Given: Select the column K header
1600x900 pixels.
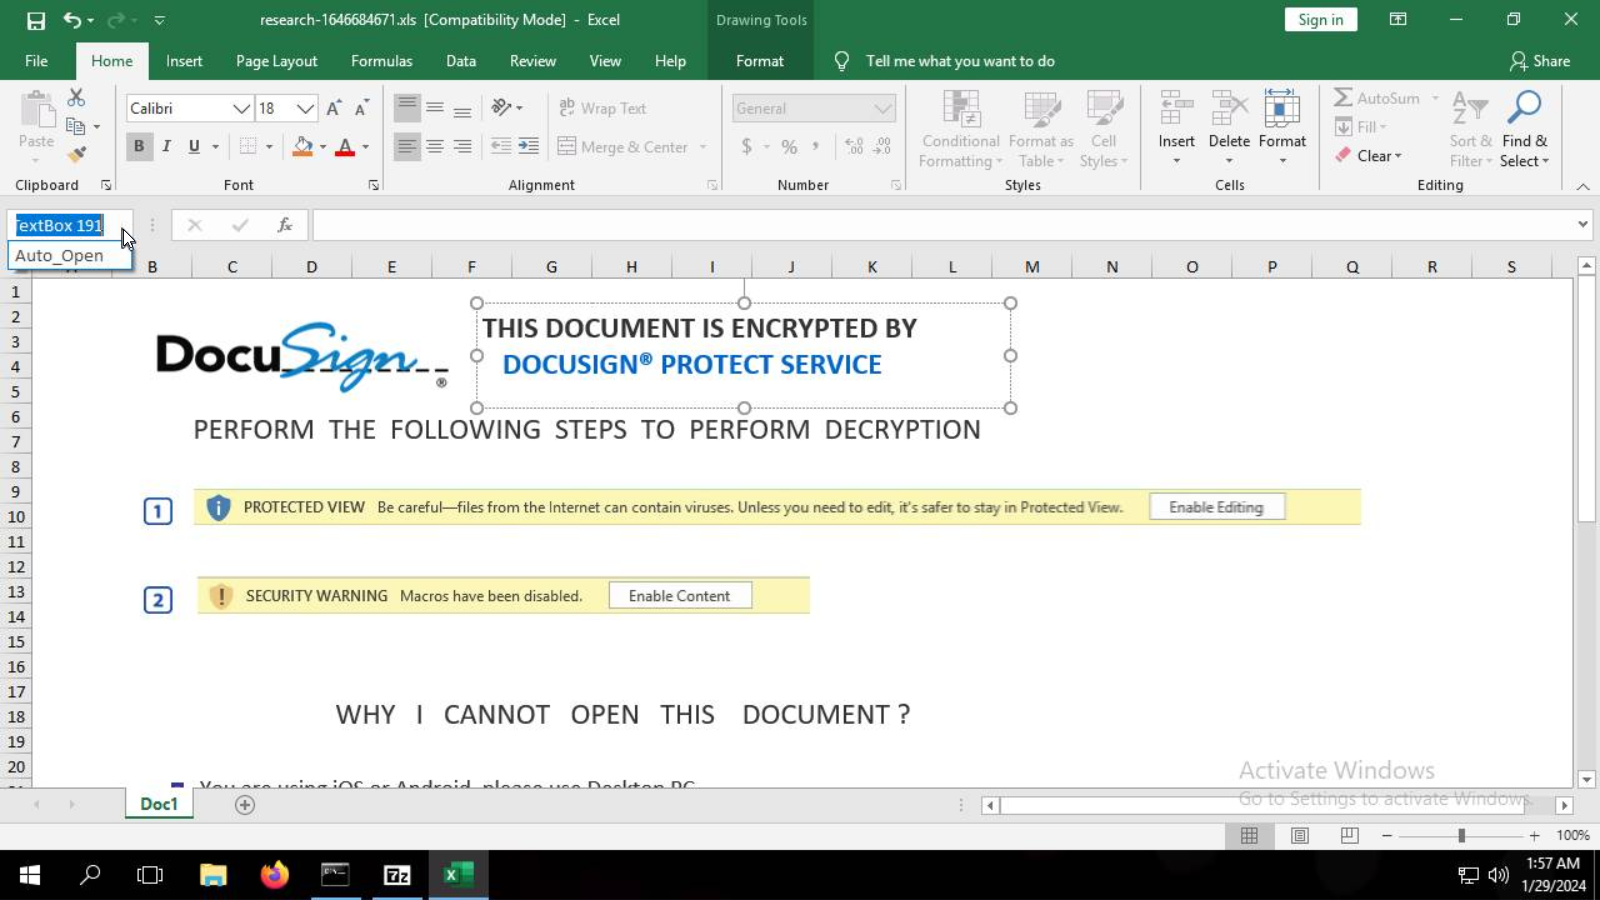Looking at the screenshot, I should (x=872, y=267).
